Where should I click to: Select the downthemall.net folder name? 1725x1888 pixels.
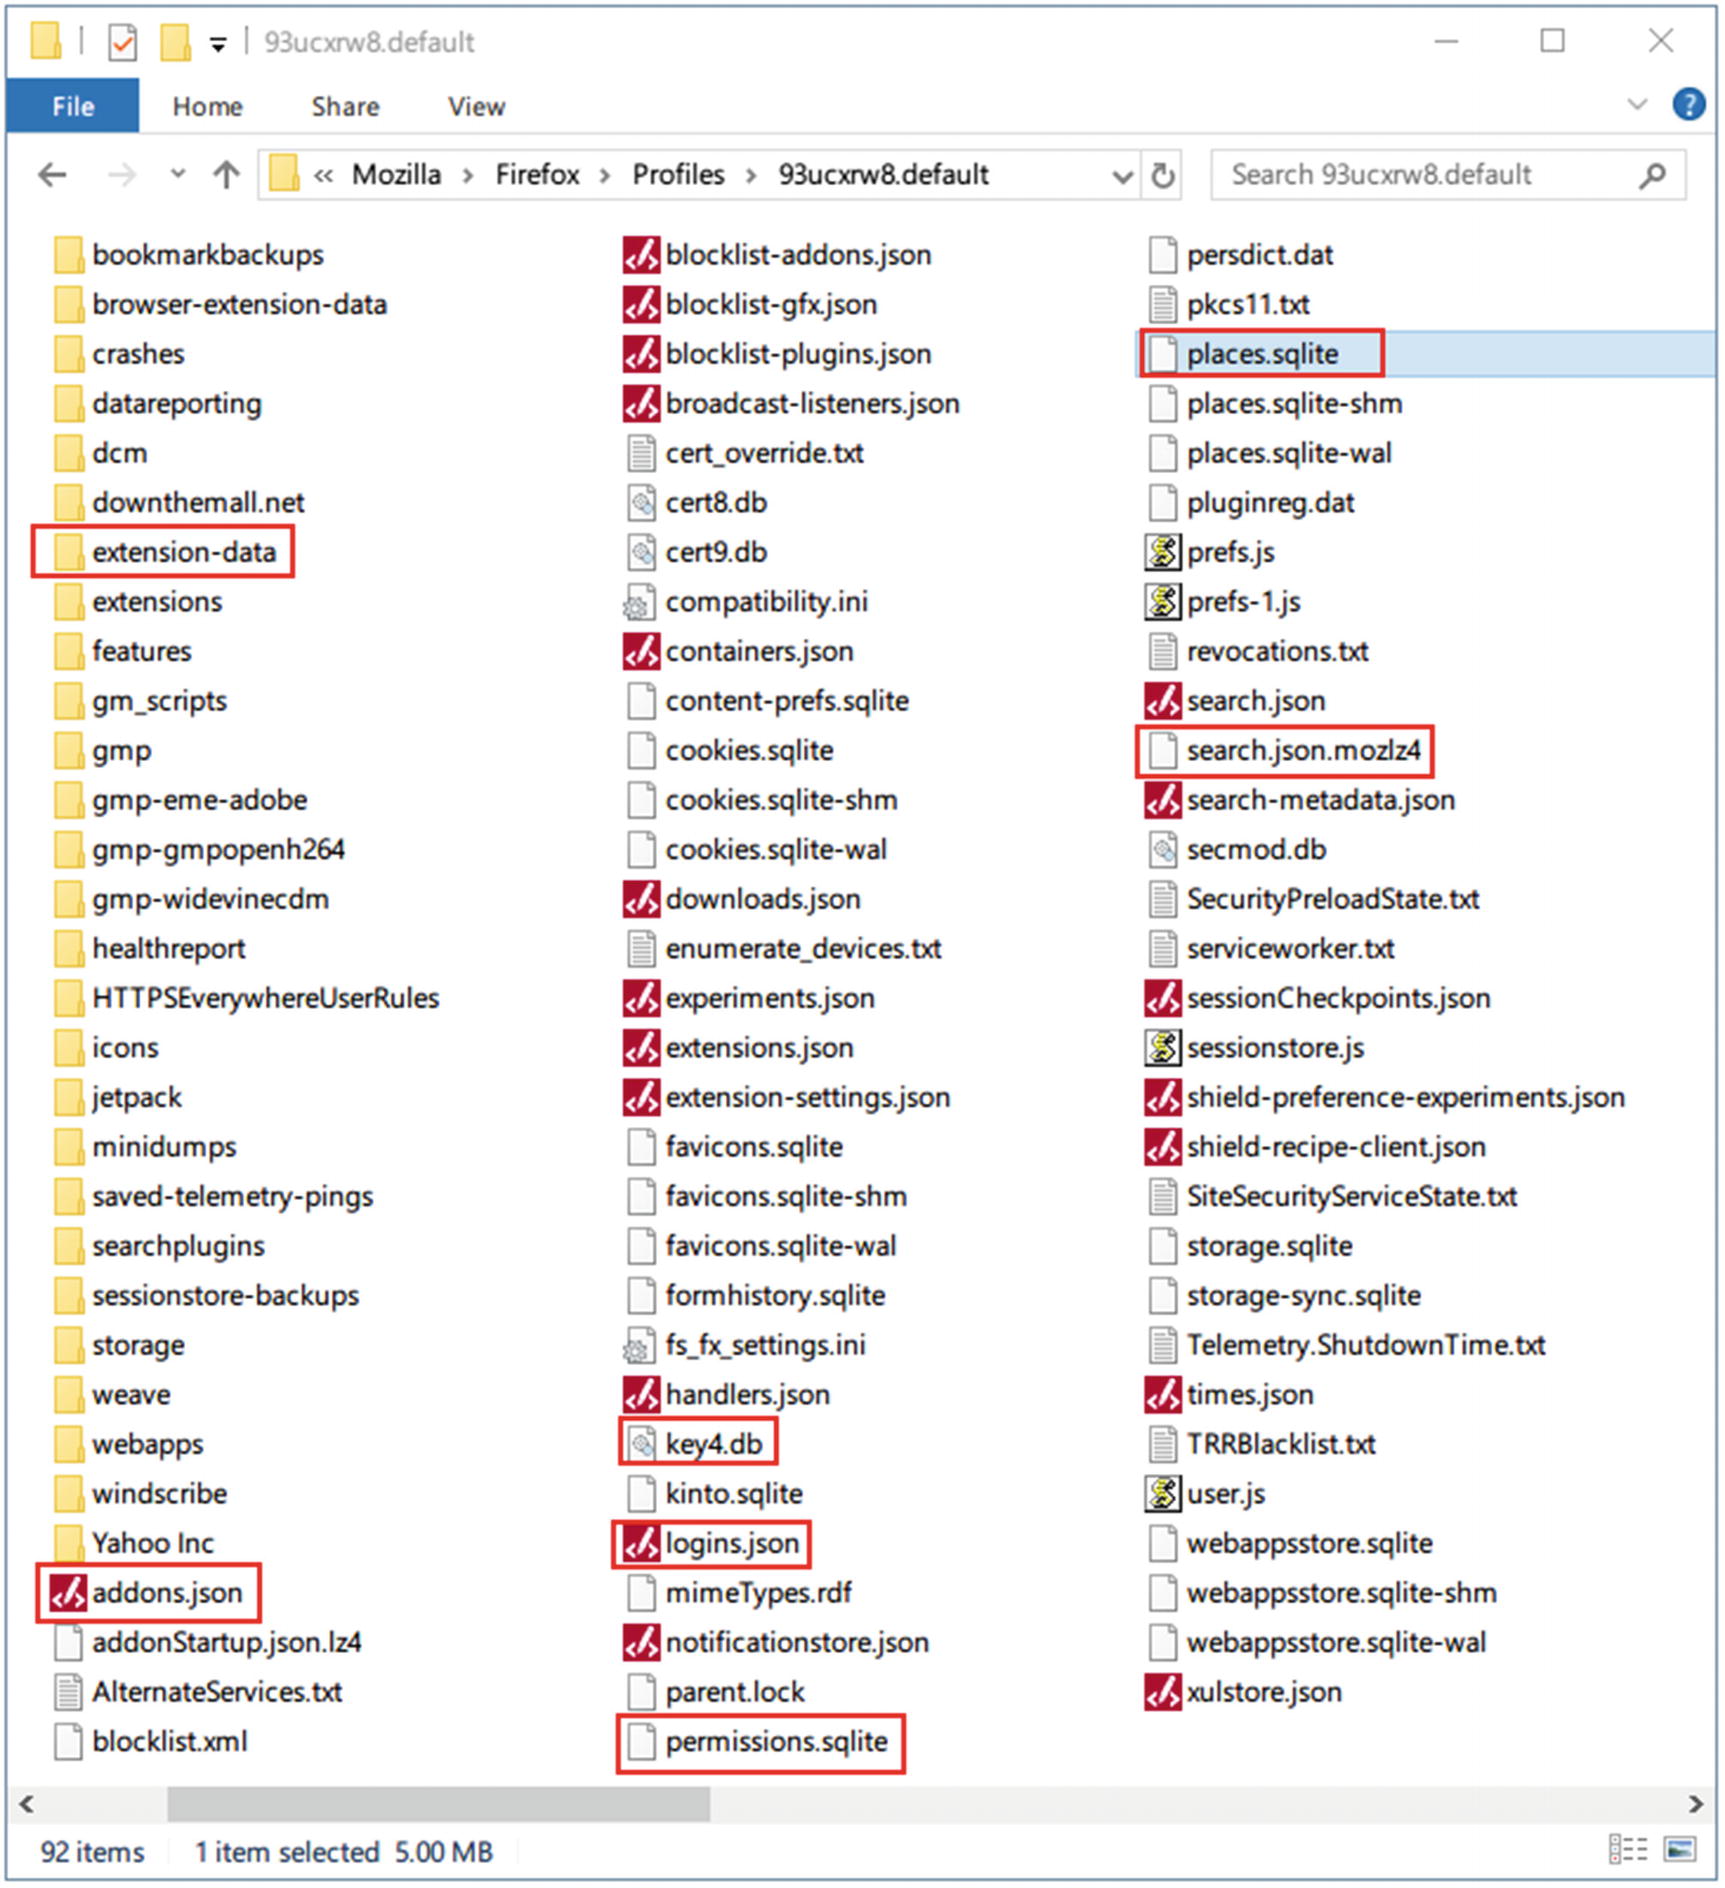click(x=198, y=502)
